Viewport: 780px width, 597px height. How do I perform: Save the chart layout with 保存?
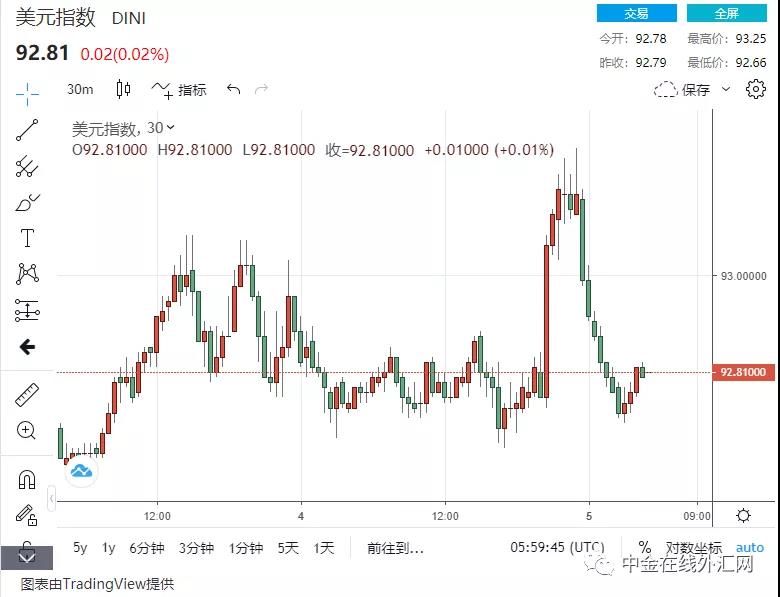click(x=682, y=90)
